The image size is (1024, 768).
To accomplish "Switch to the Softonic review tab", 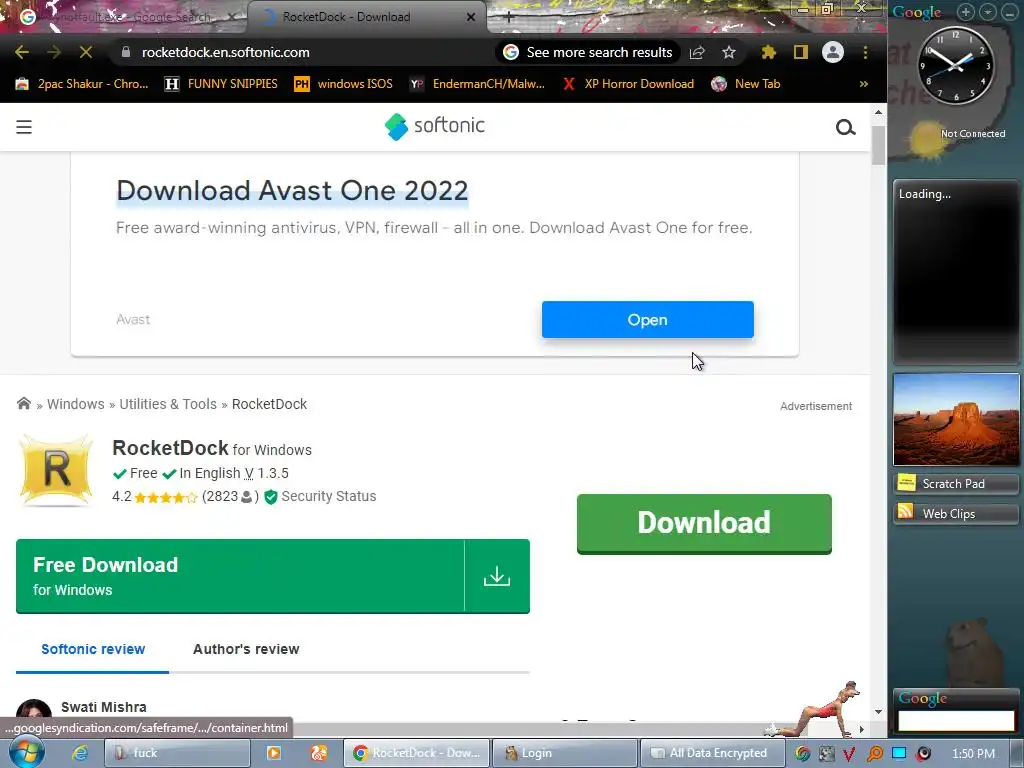I will pyautogui.click(x=93, y=649).
